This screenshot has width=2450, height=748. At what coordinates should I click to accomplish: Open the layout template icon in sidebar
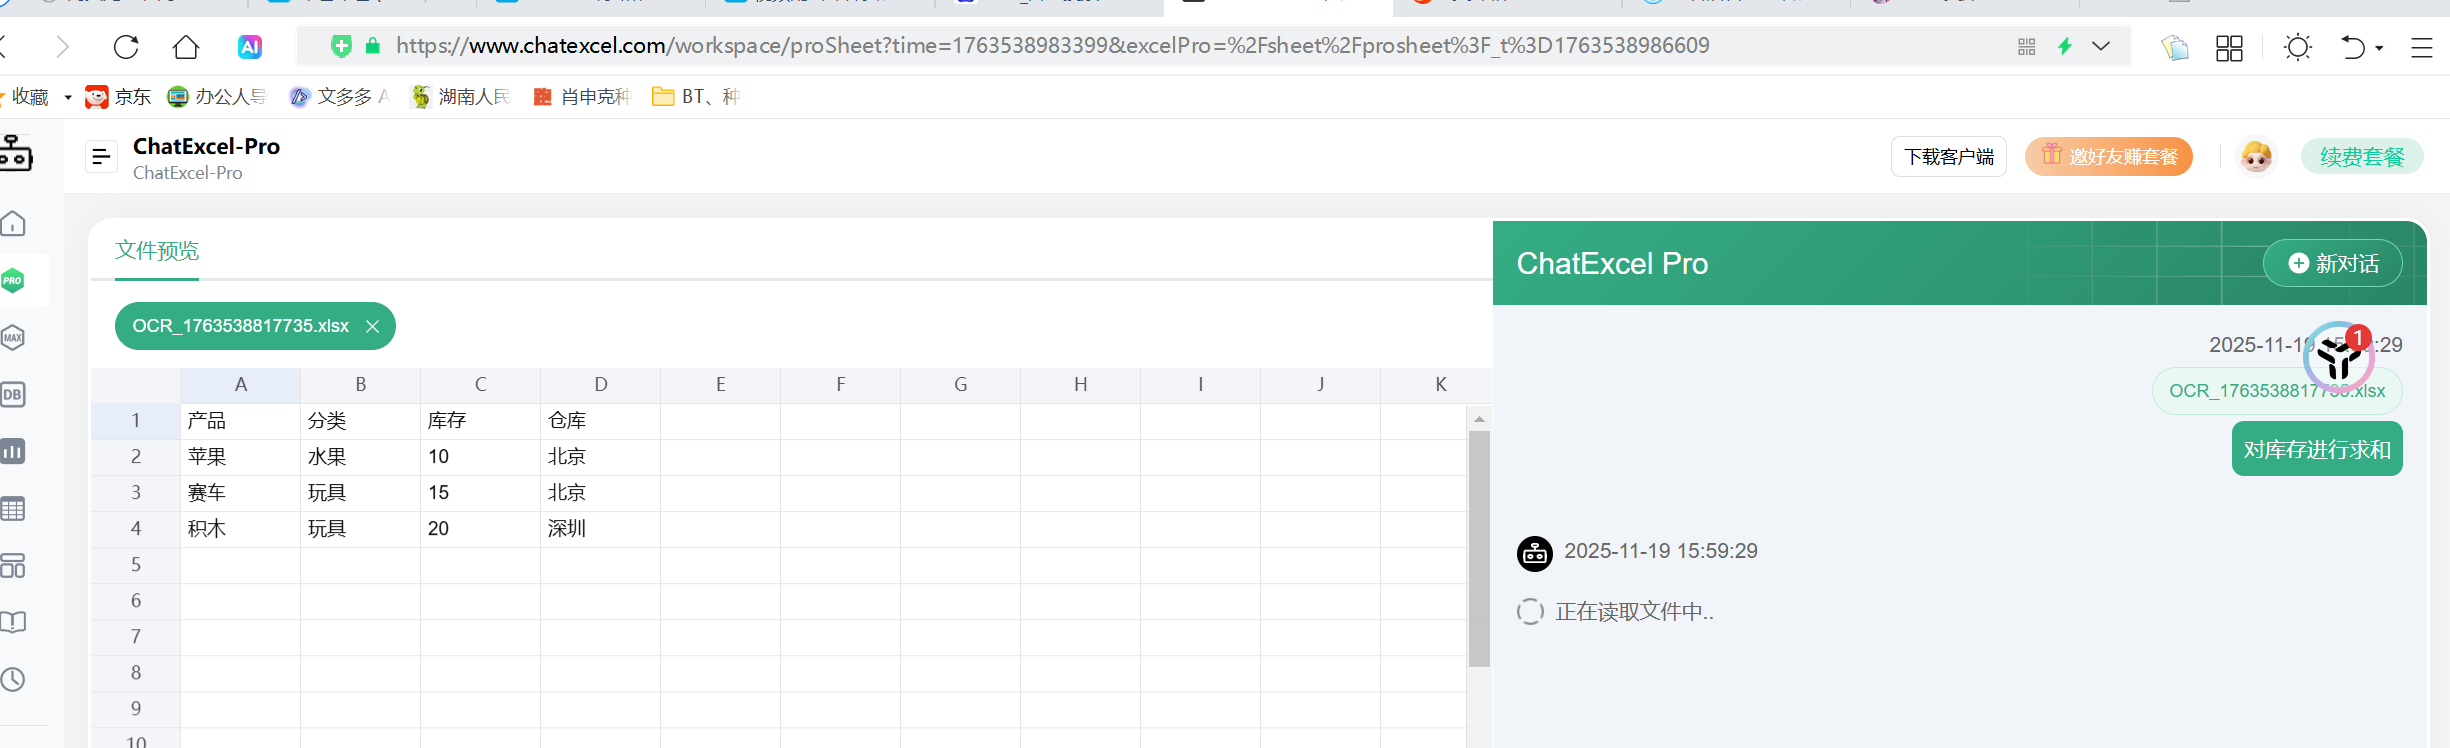point(13,565)
